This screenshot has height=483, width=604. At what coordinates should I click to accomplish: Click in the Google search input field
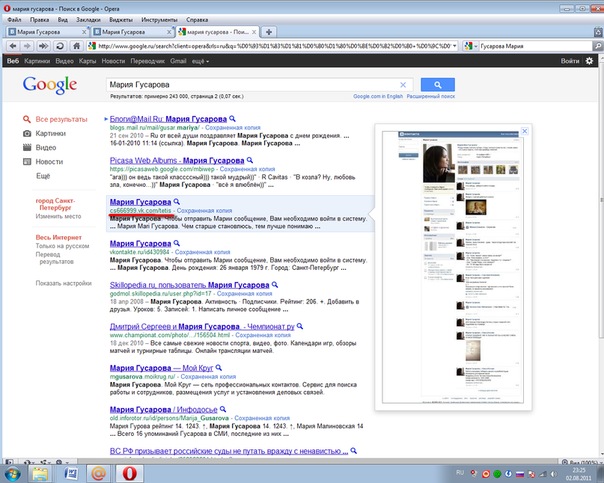(x=252, y=85)
